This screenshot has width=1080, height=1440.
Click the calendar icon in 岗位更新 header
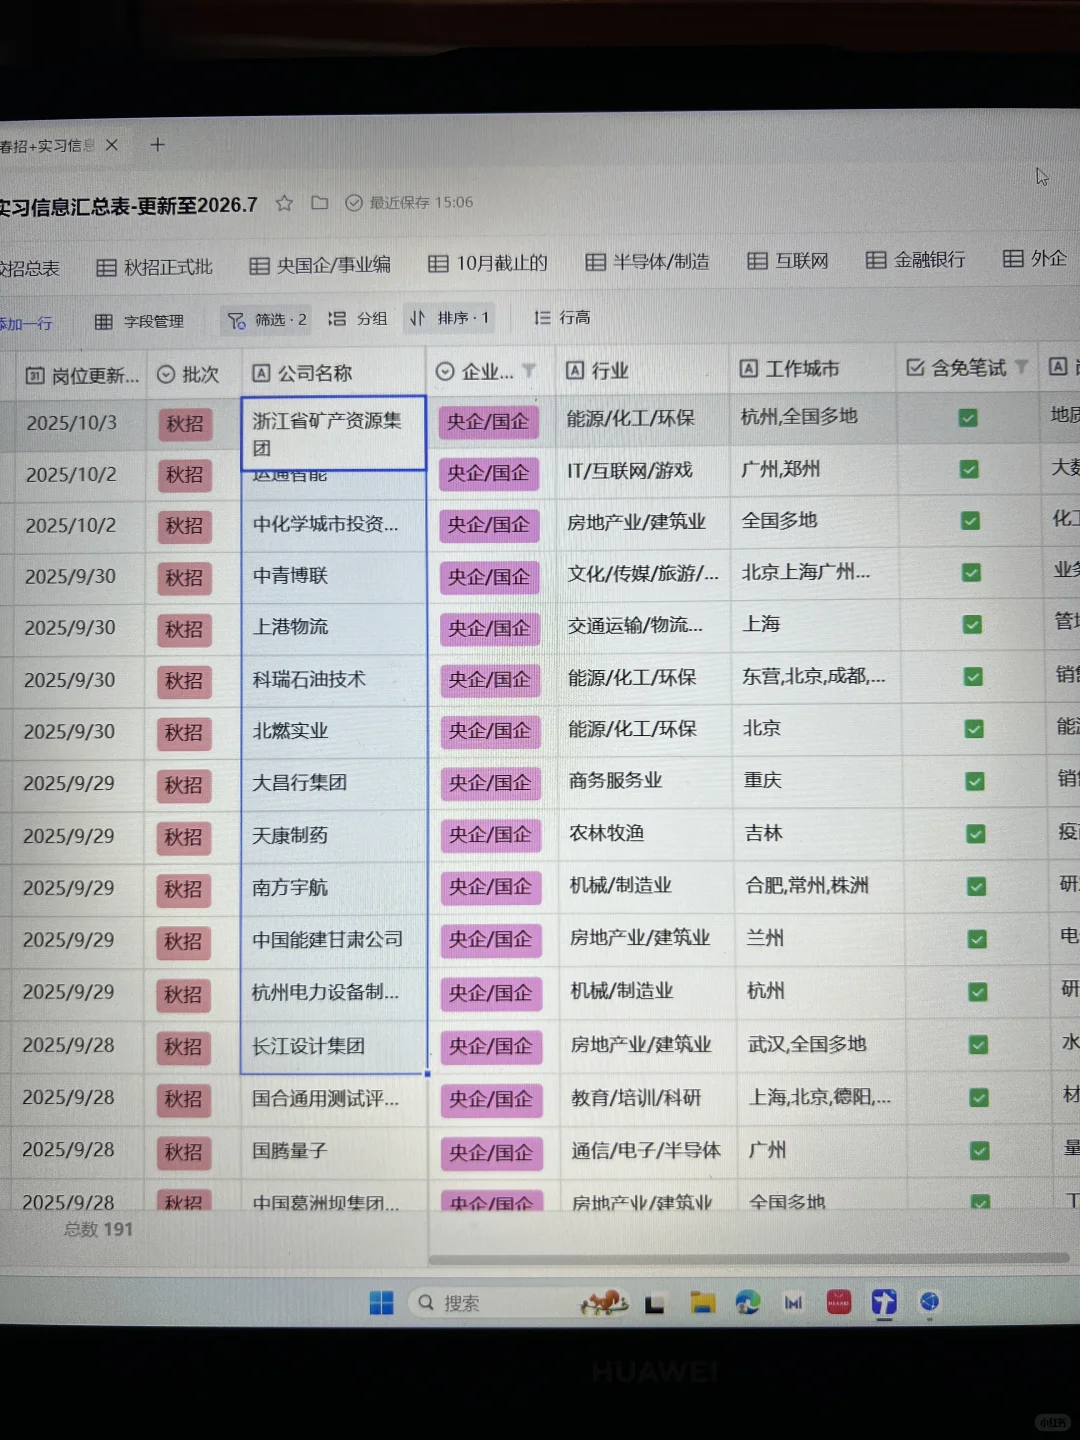pyautogui.click(x=35, y=376)
